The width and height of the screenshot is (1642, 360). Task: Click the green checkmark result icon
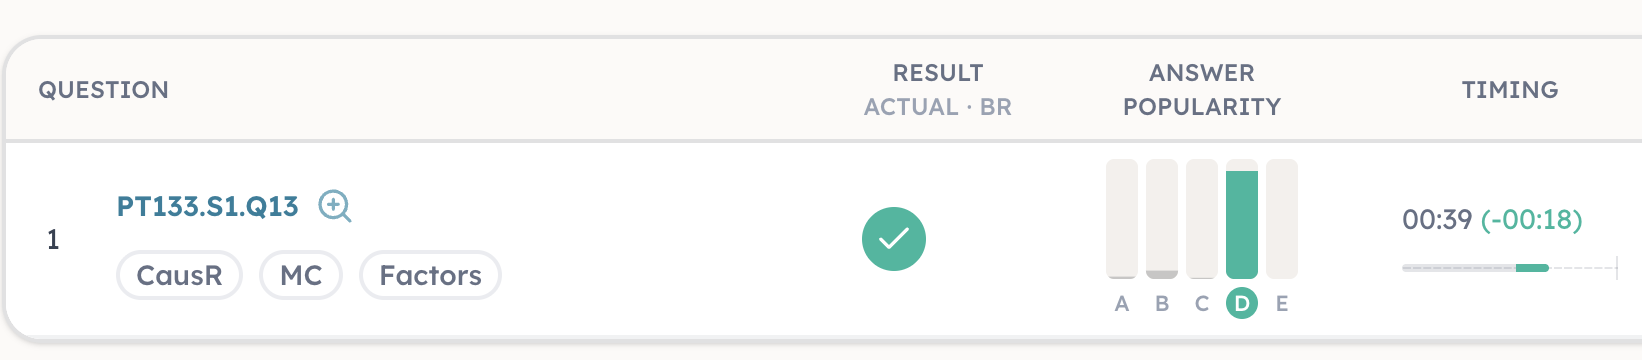point(894,239)
